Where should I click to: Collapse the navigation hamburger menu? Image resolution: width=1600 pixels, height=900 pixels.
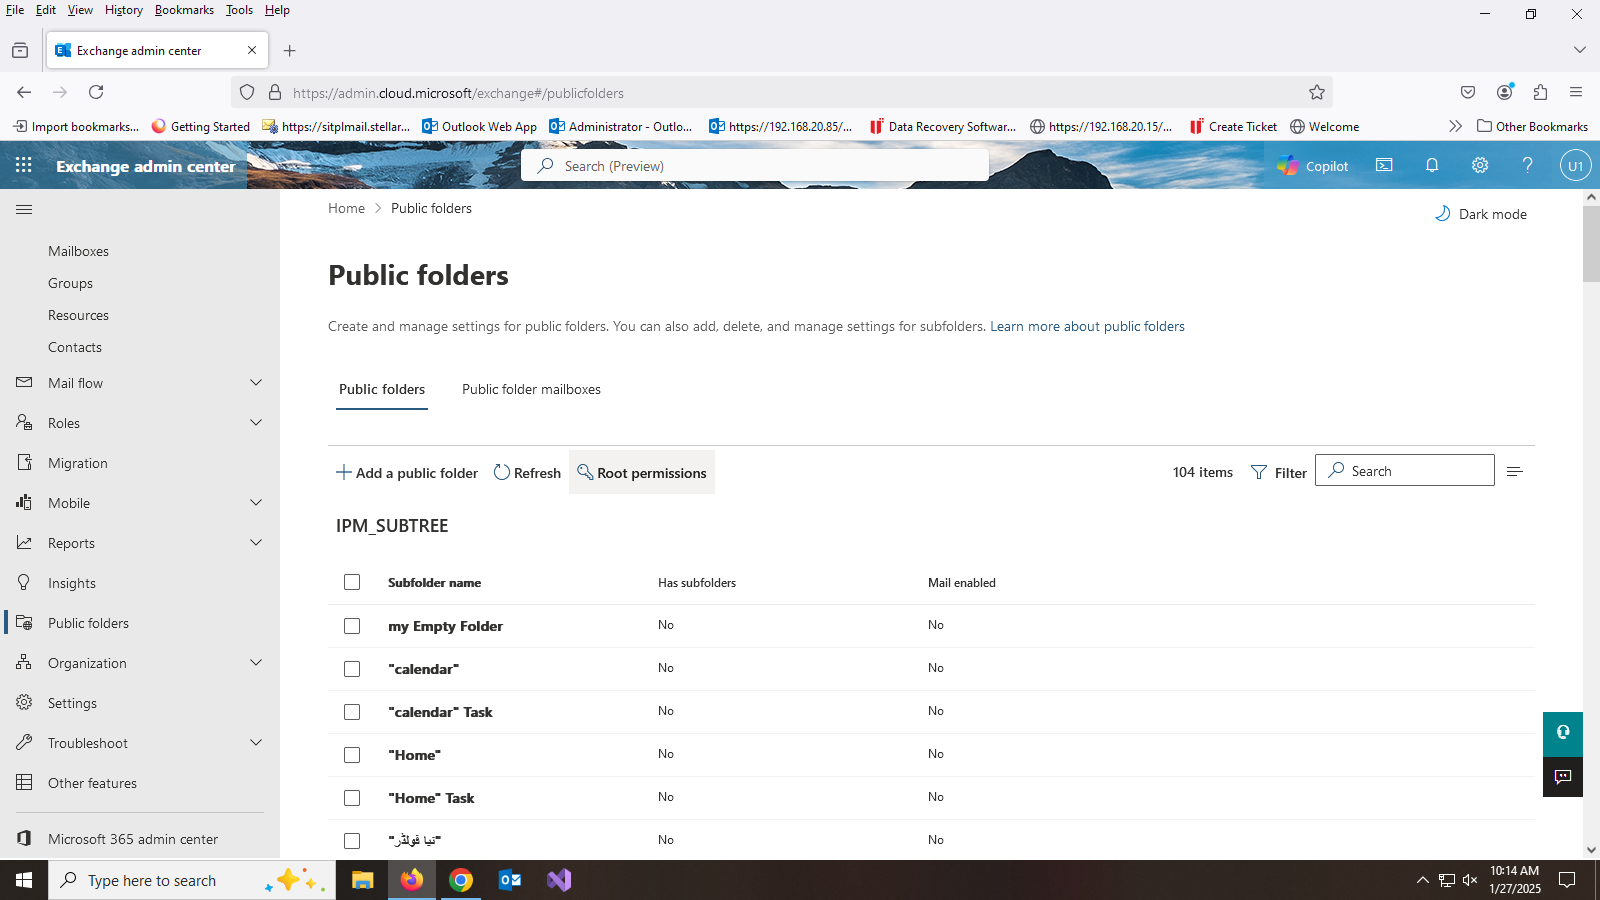pyautogui.click(x=24, y=210)
